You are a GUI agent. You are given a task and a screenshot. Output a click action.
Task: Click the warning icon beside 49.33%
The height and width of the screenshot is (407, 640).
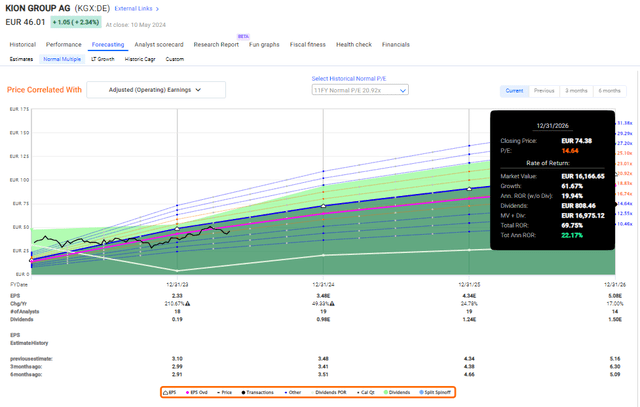tap(332, 304)
